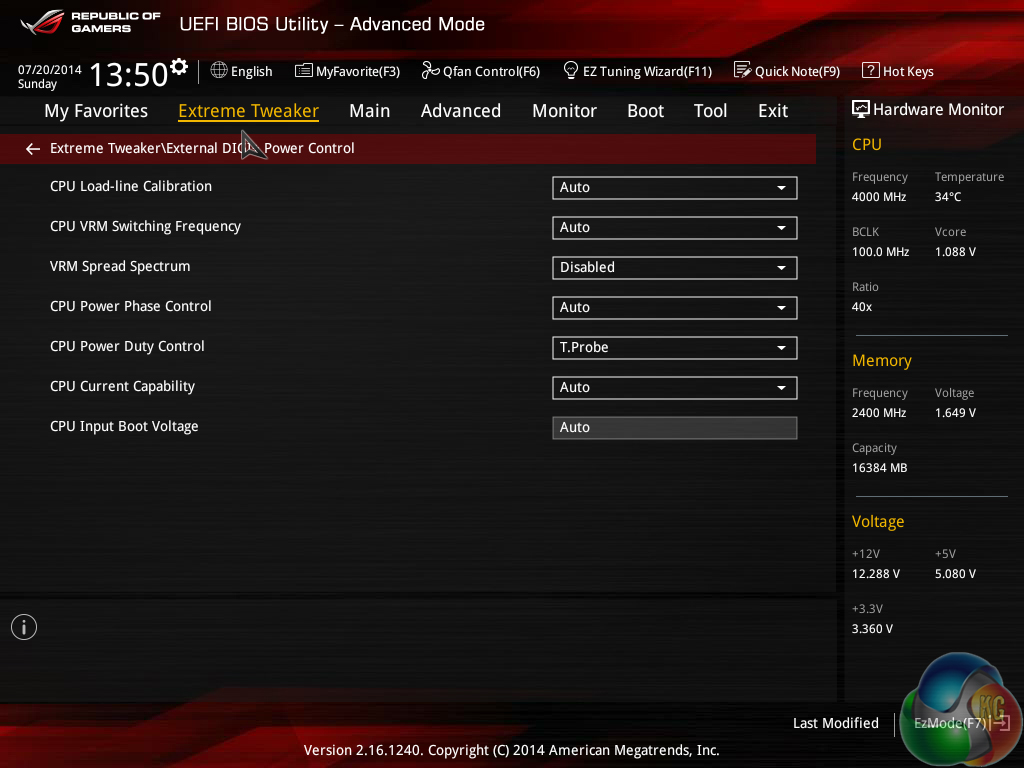Click memory frequency 2400 MHz value
This screenshot has height=768, width=1024.
[879, 413]
